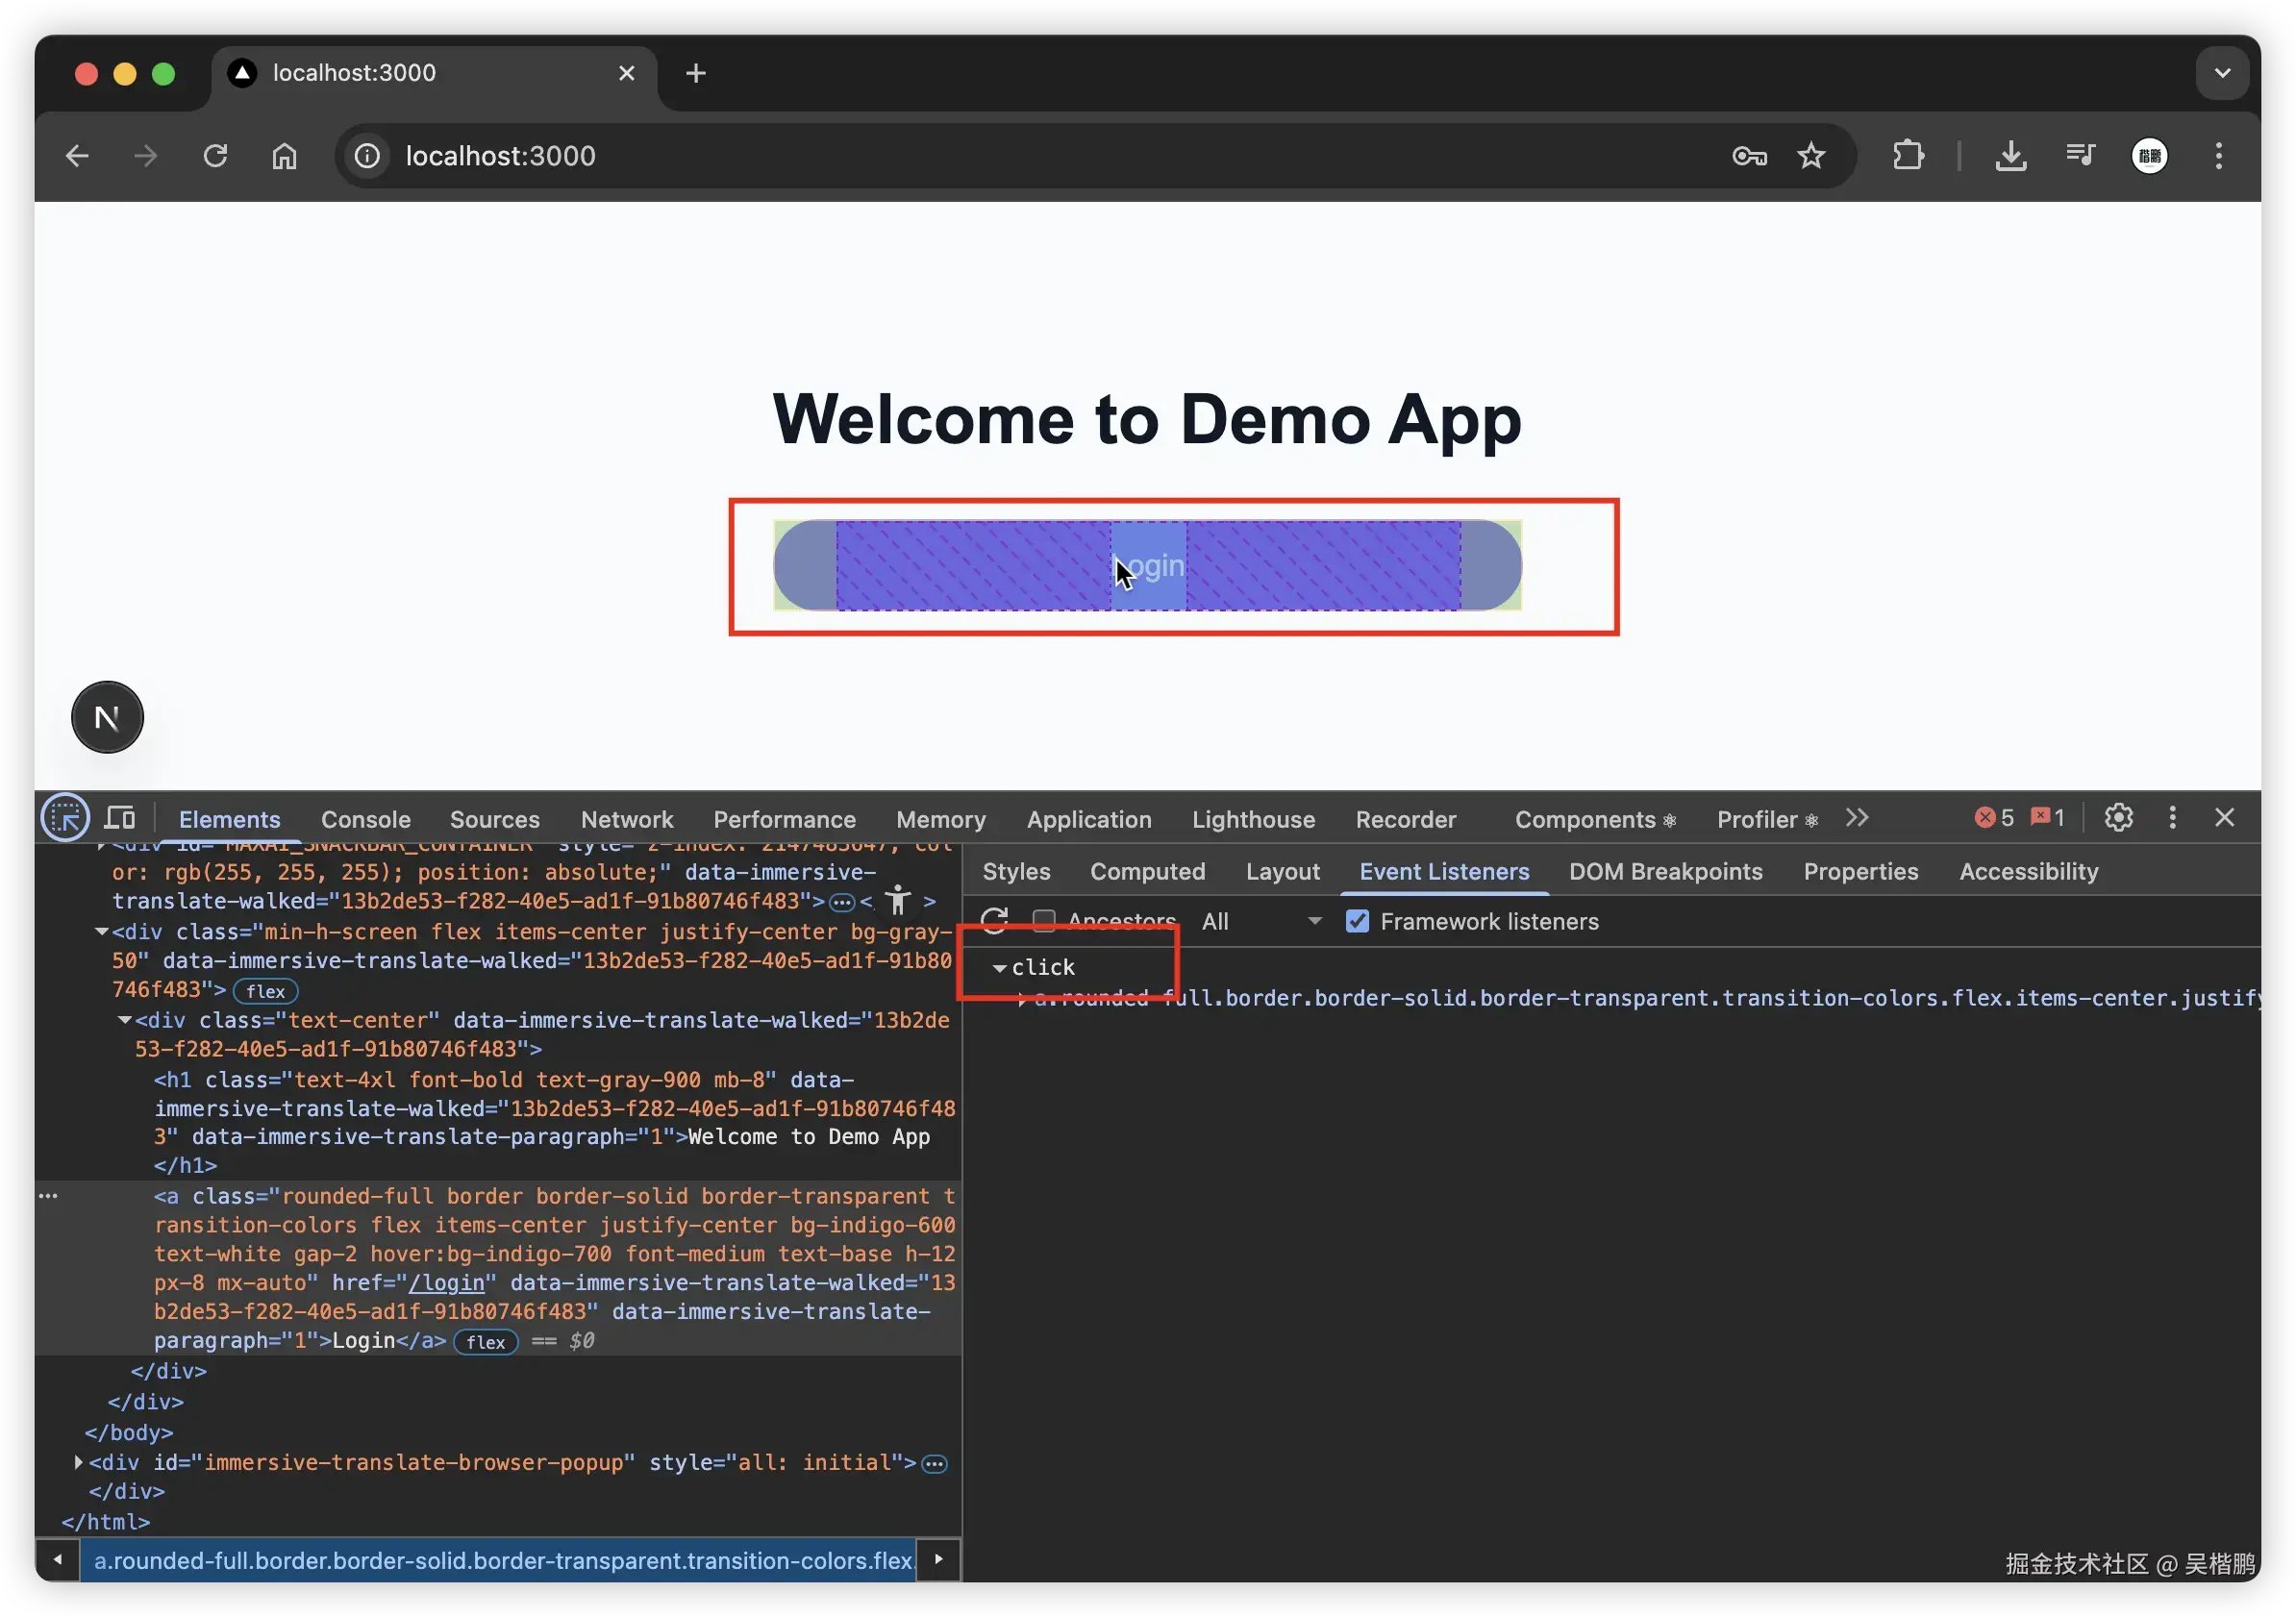Viewport: 2296px width, 1617px height.
Task: Toggle device emulation mode
Action: (x=119, y=818)
